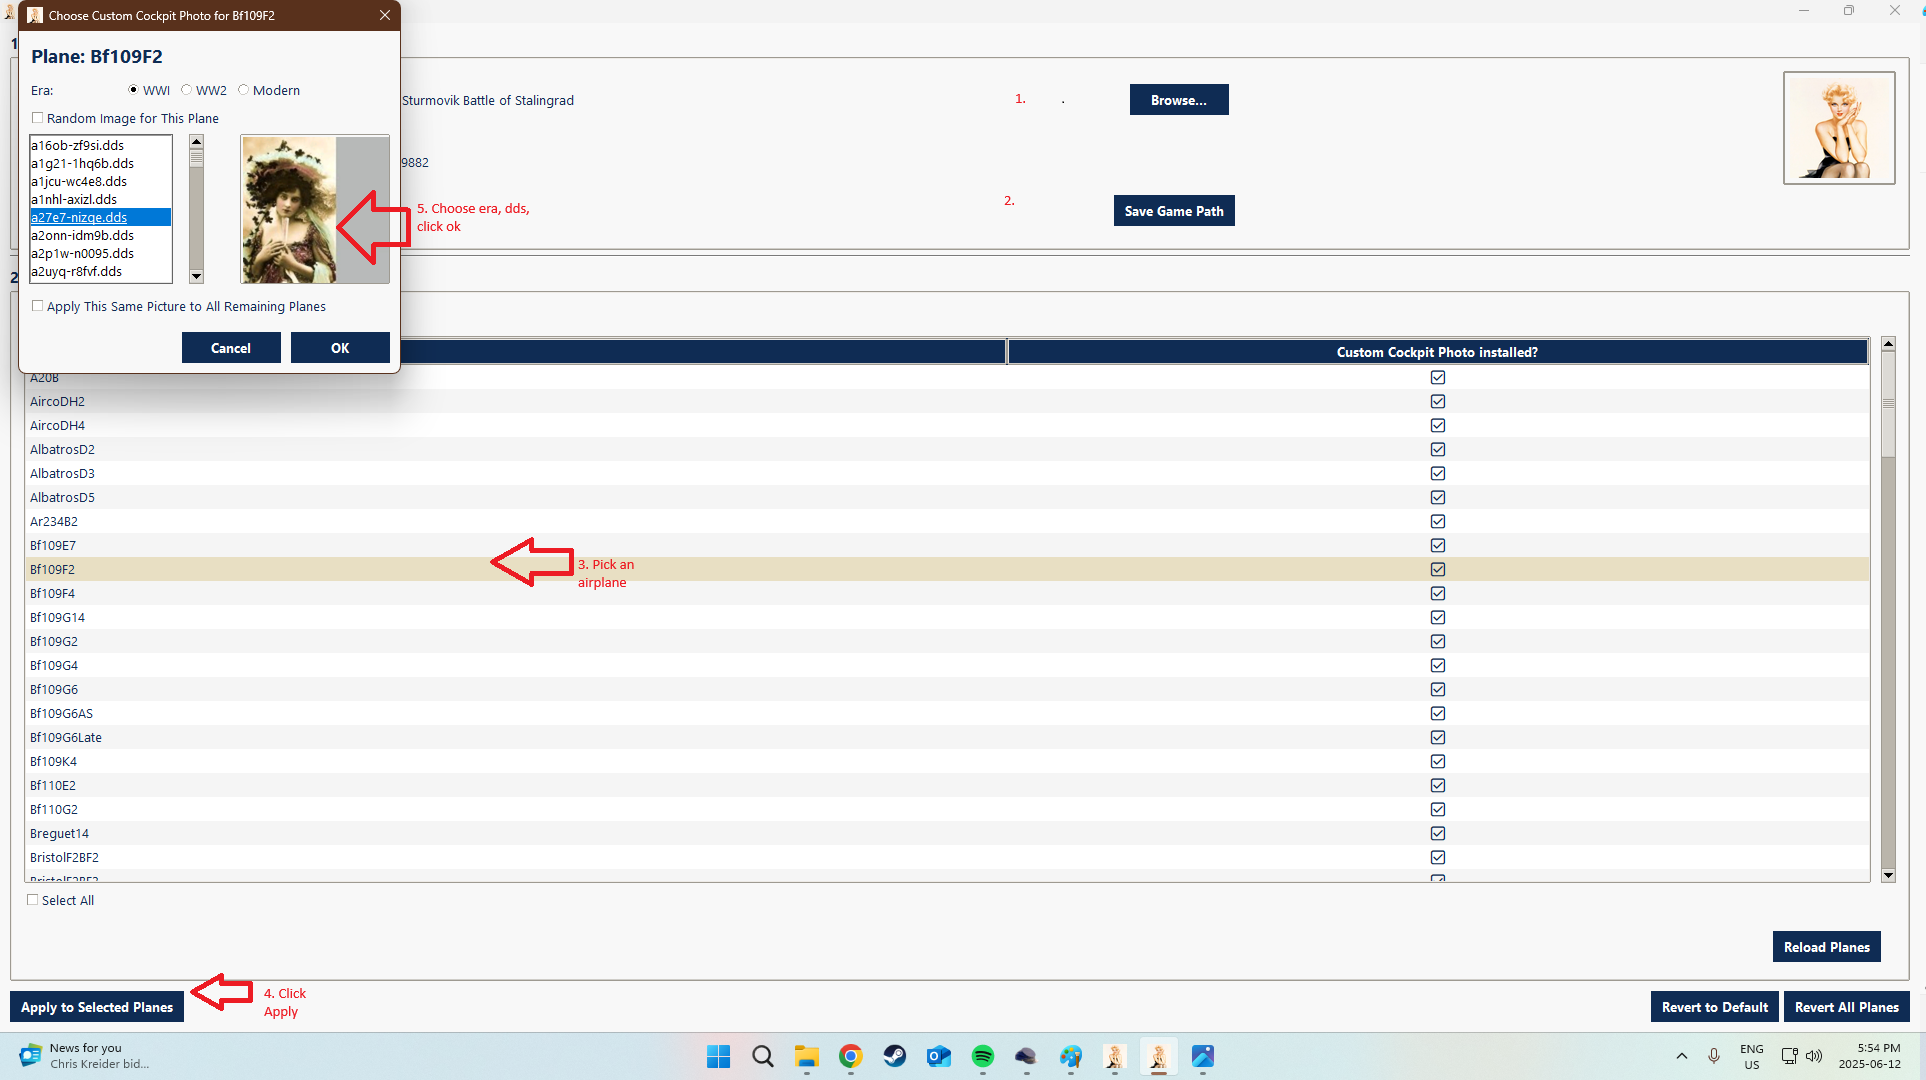Click the dds file list down arrow
The width and height of the screenshot is (1926, 1080).
point(197,276)
